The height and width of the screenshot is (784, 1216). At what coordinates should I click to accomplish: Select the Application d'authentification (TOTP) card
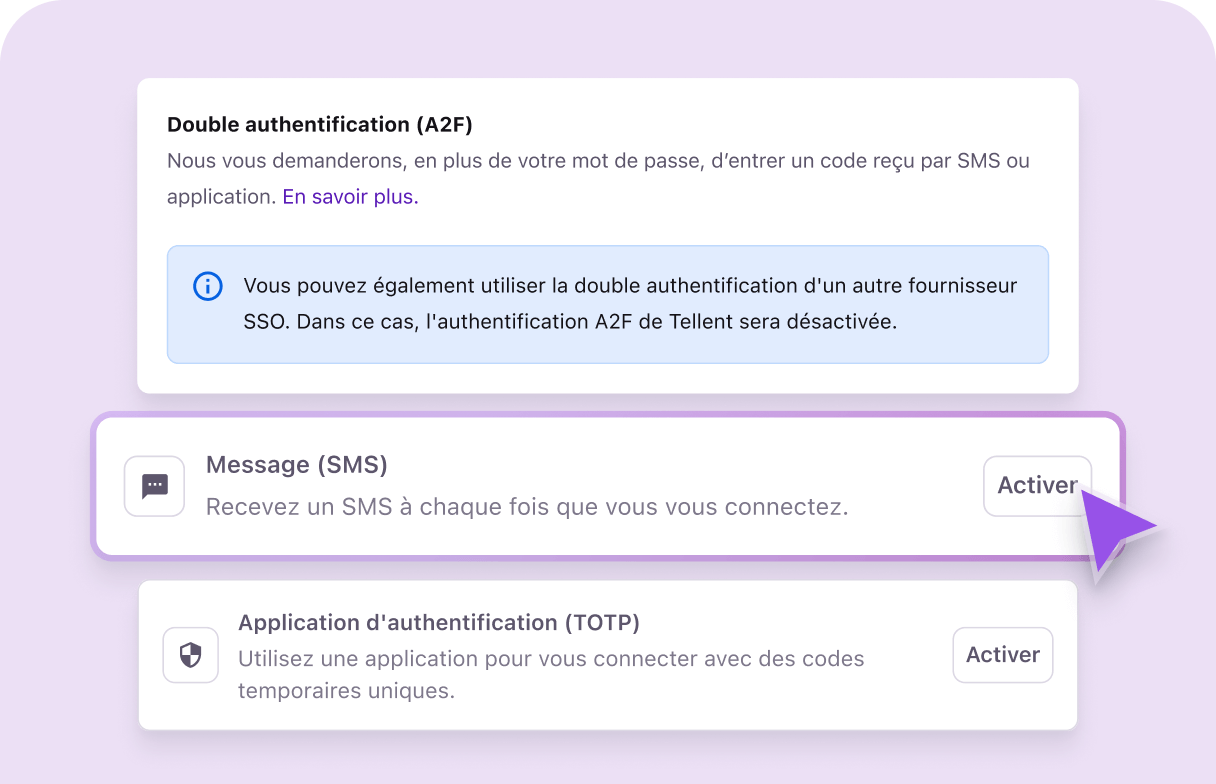point(608,655)
